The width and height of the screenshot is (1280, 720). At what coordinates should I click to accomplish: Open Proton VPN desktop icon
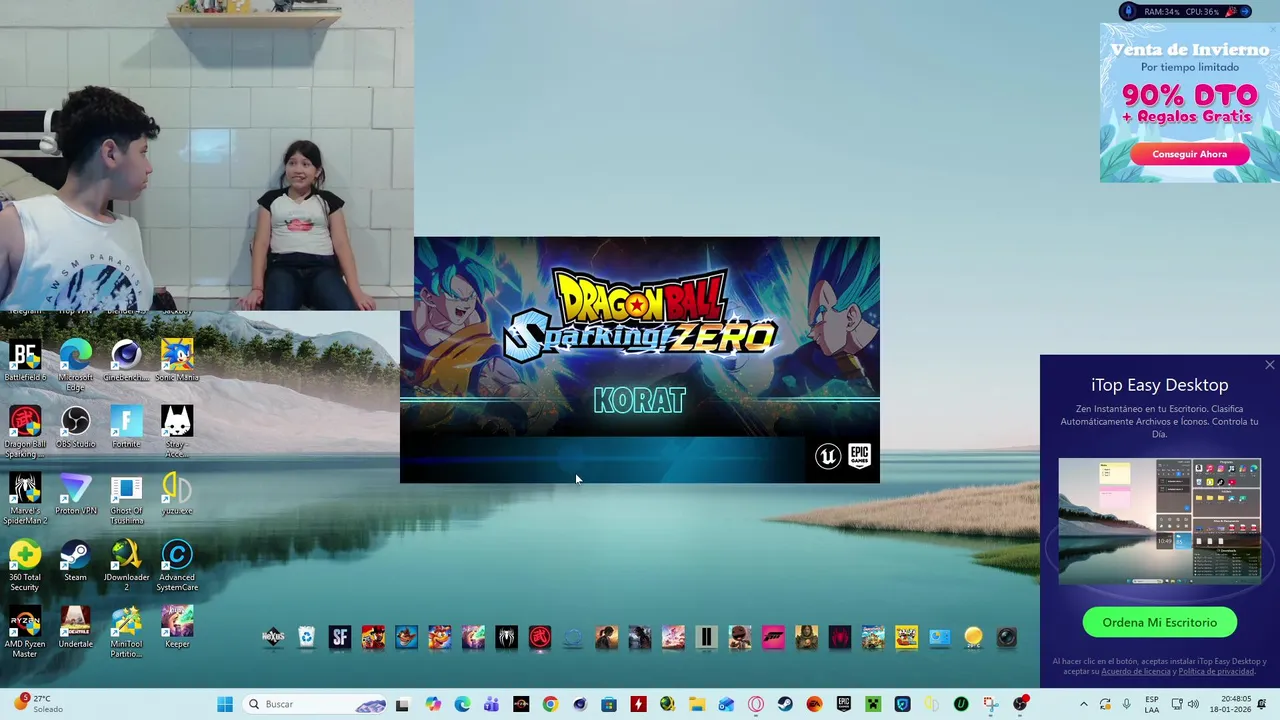(75, 495)
